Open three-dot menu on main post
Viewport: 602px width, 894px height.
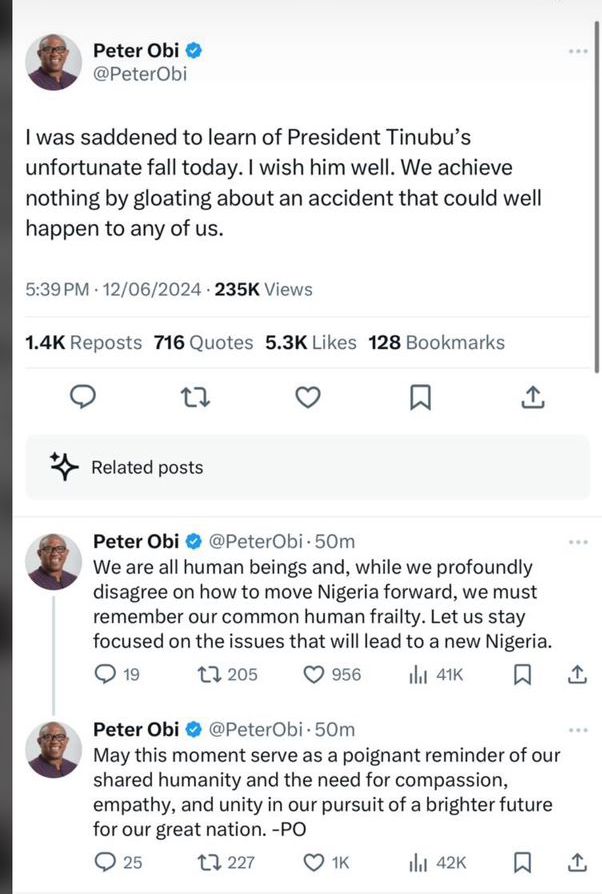[x=578, y=51]
